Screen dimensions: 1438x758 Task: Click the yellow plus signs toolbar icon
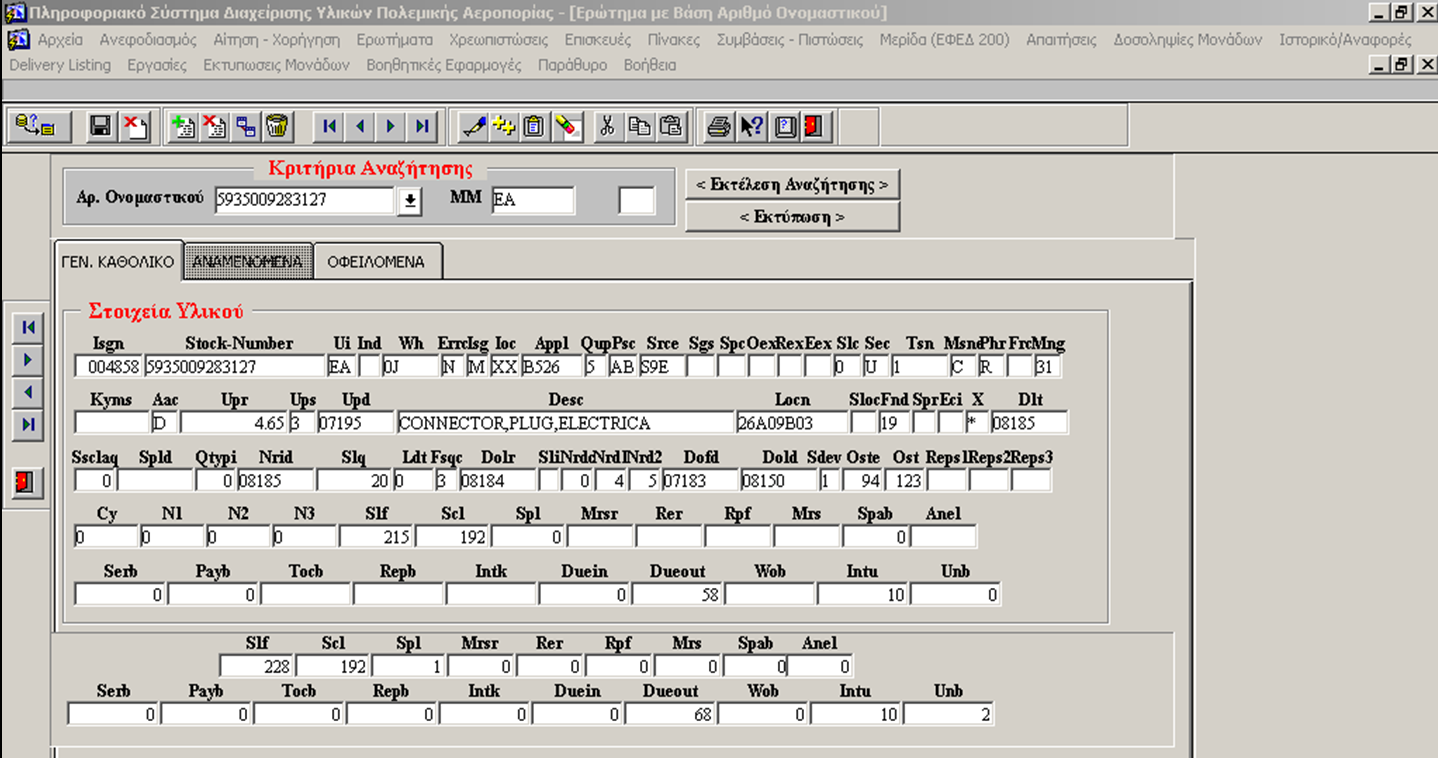505,126
